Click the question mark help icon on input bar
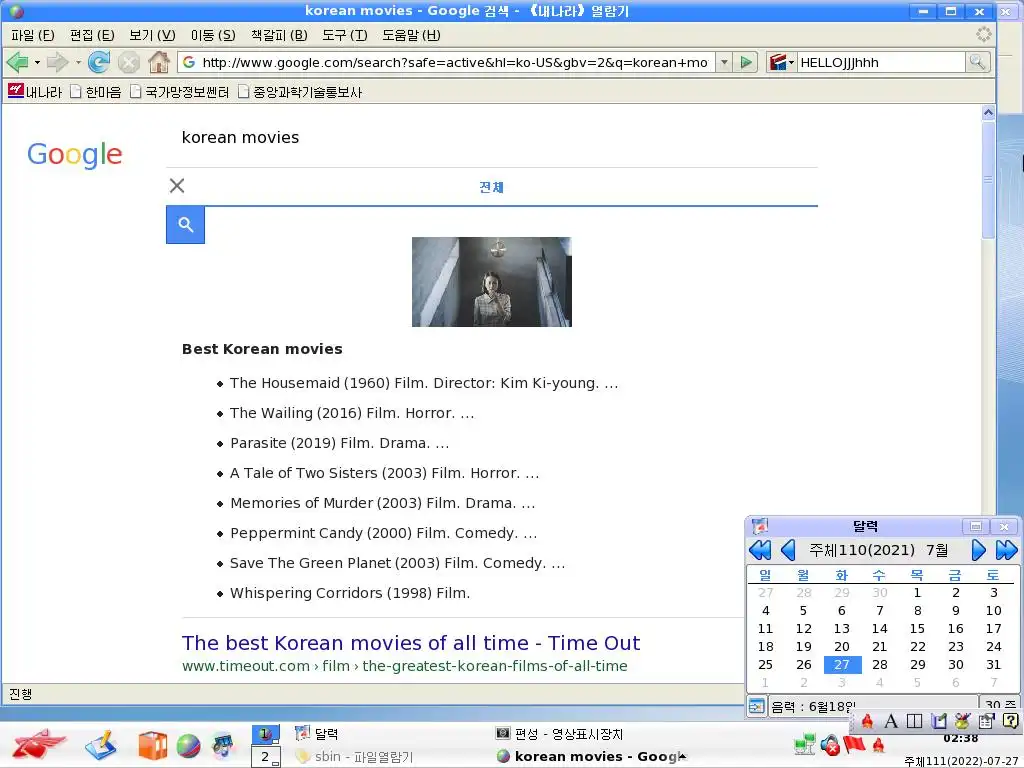 click(x=1010, y=721)
